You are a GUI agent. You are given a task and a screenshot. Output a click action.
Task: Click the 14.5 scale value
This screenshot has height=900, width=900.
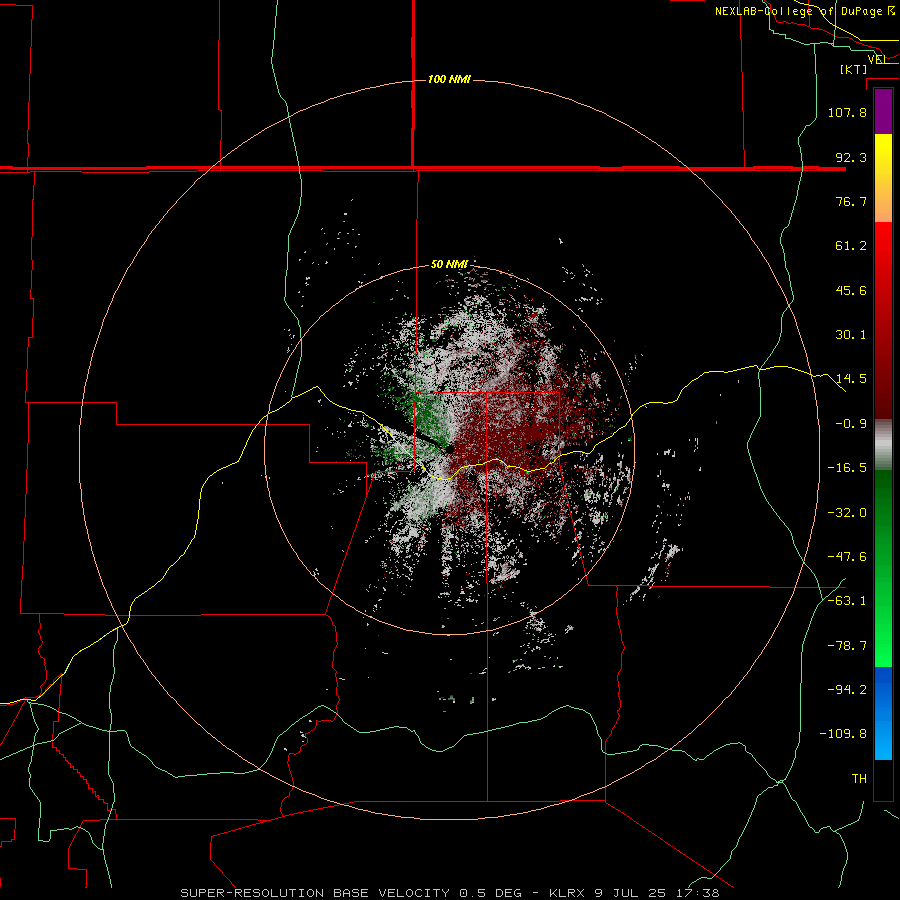pos(851,379)
